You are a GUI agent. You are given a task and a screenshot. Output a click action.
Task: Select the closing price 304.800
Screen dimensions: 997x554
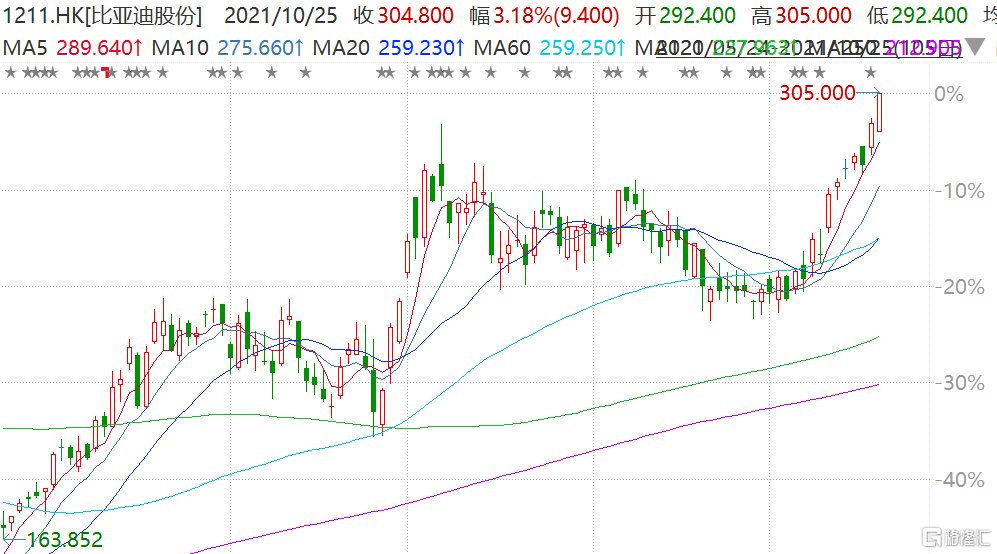415,15
